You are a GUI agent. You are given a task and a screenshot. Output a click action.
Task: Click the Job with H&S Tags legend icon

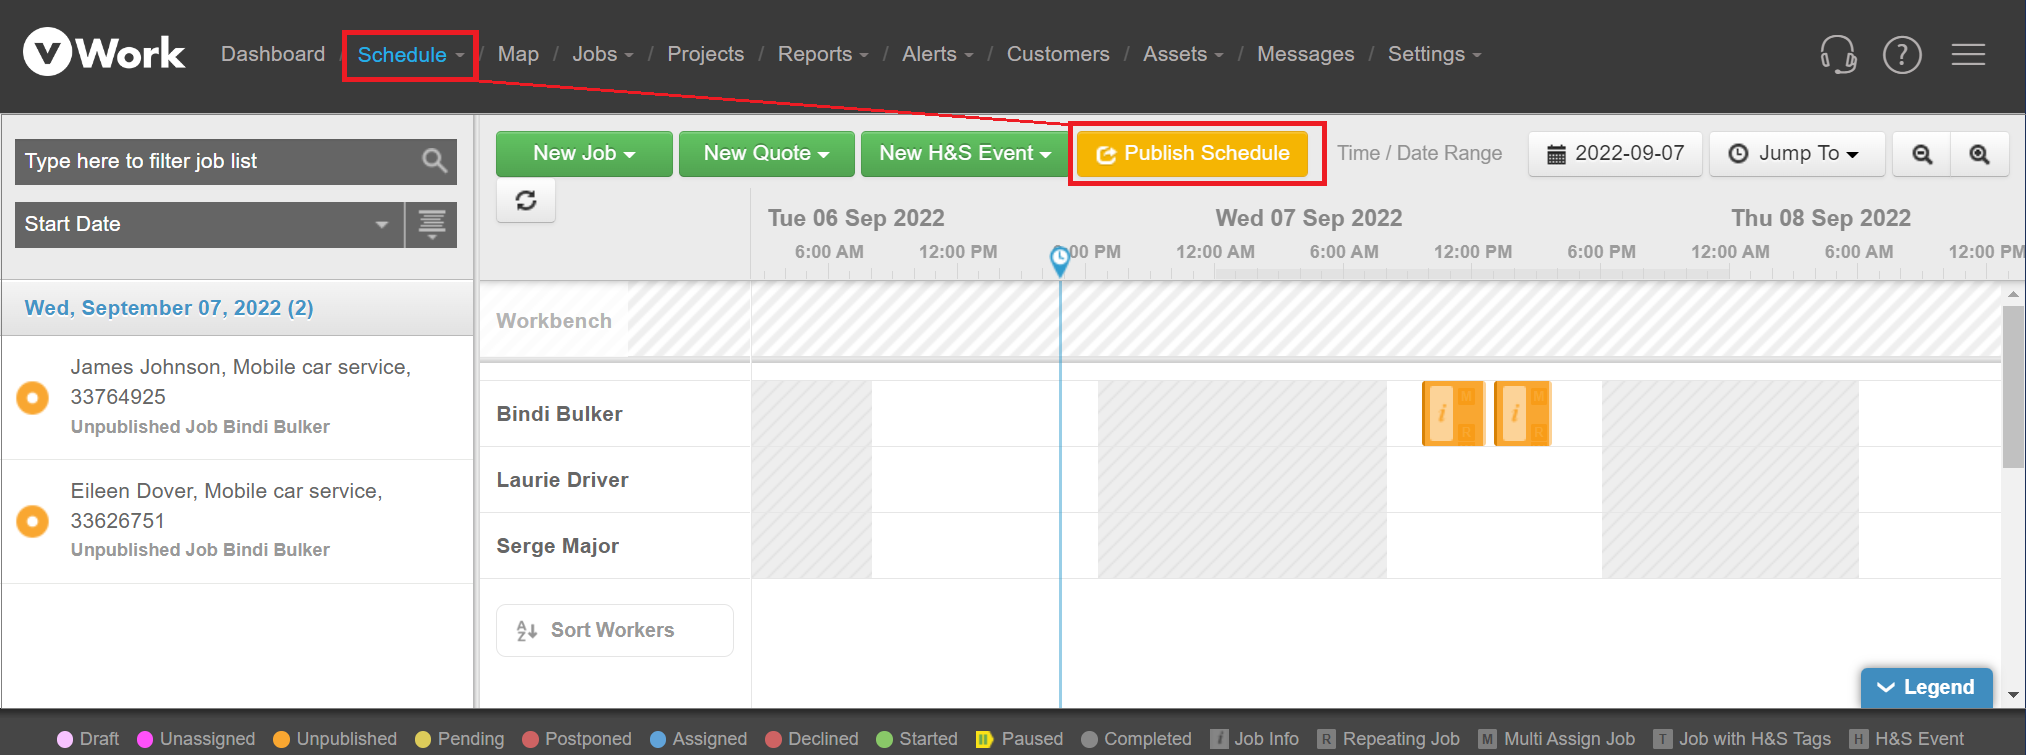pyautogui.click(x=1662, y=739)
